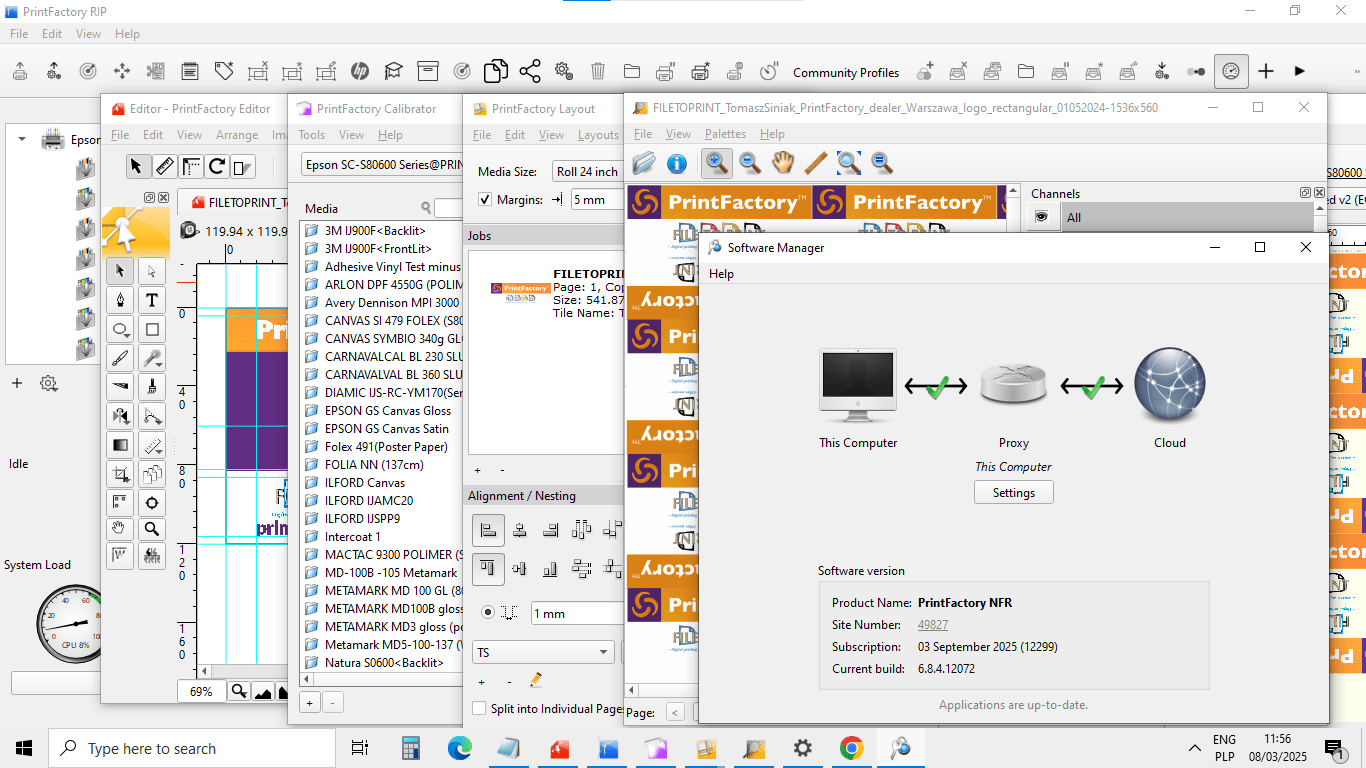This screenshot has width=1366, height=768.
Task: Select the Type tool in Editor toolbox
Action: [152, 300]
